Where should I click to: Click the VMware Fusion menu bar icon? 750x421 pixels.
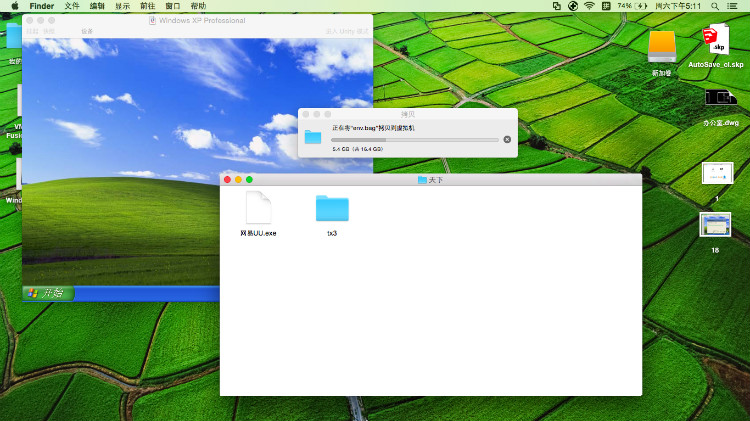click(556, 6)
